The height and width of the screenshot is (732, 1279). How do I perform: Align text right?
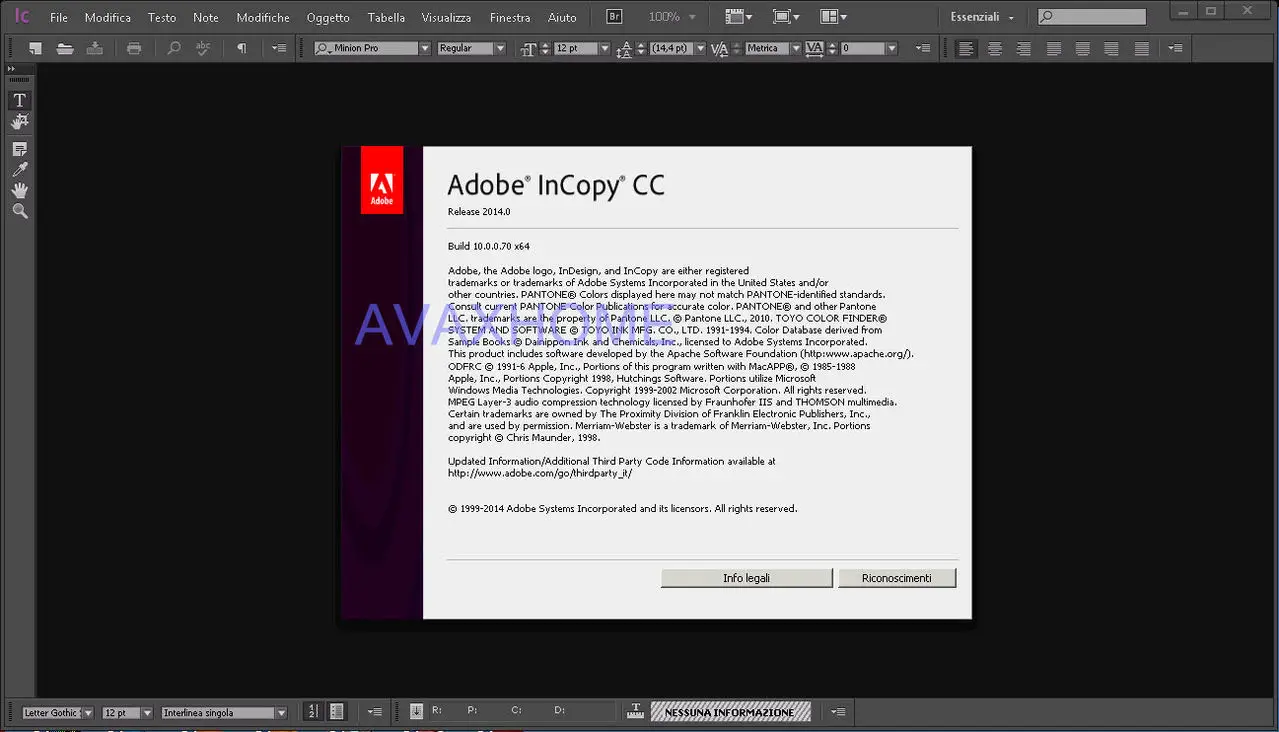tap(1023, 48)
